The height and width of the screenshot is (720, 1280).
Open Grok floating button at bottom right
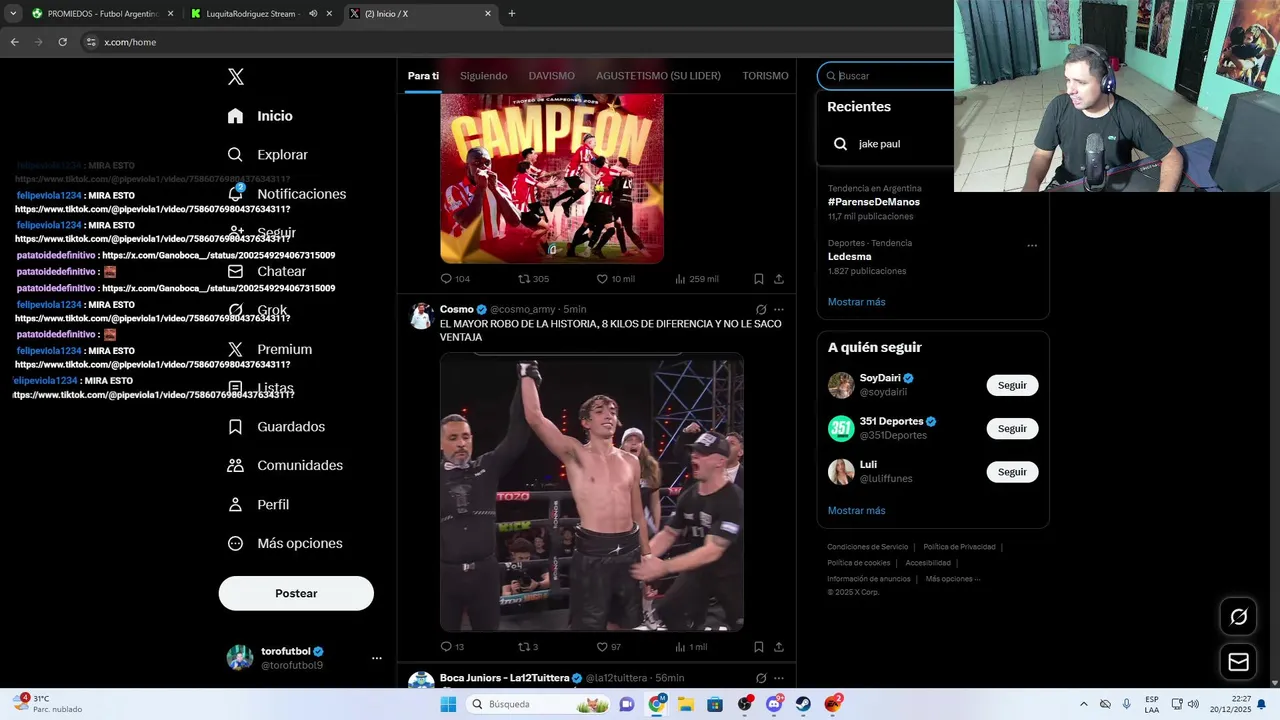click(x=1238, y=617)
